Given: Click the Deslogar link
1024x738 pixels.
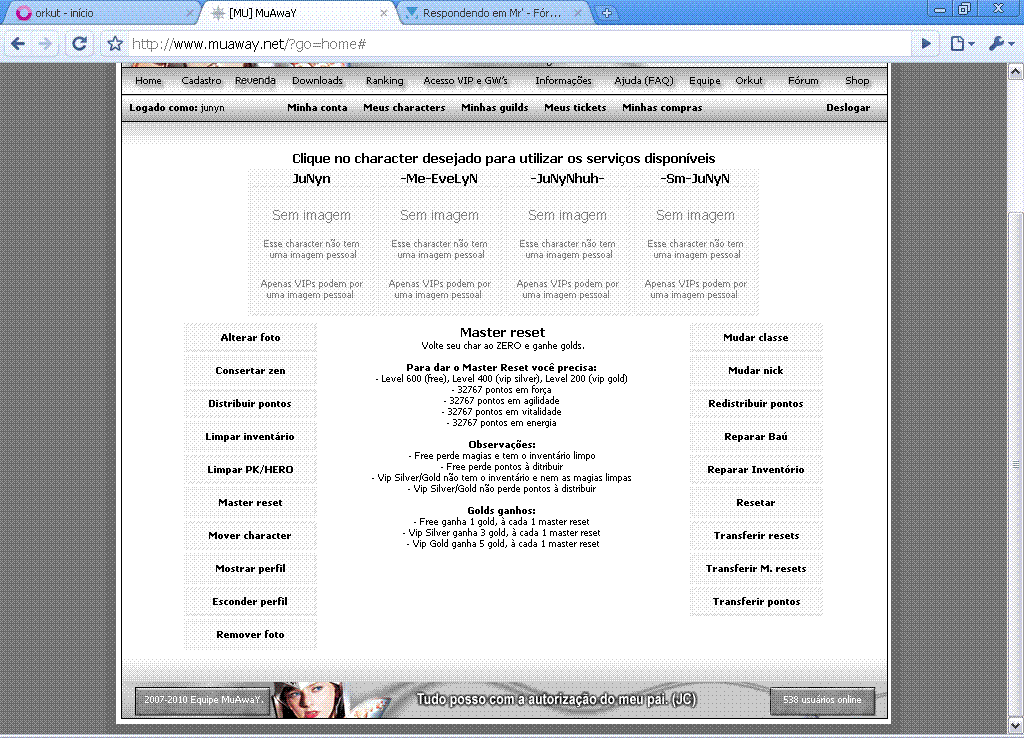Looking at the screenshot, I should click(847, 108).
